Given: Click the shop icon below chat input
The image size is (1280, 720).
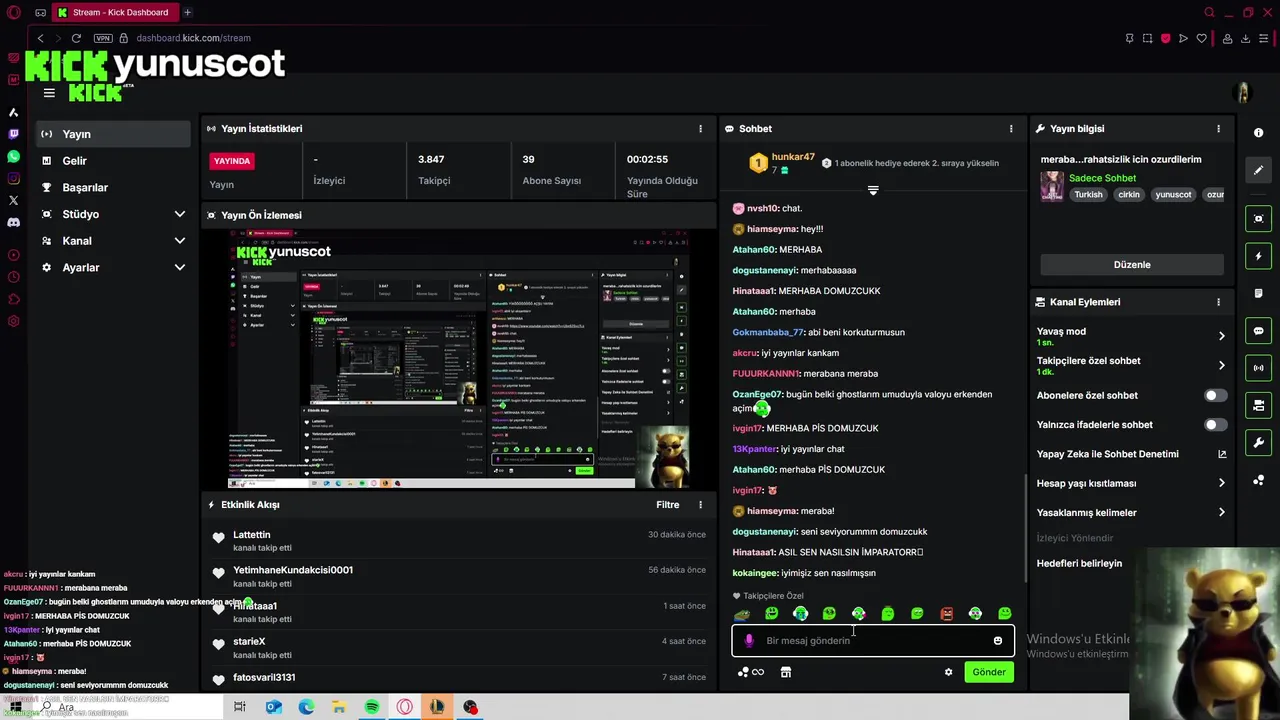Looking at the screenshot, I should point(786,672).
